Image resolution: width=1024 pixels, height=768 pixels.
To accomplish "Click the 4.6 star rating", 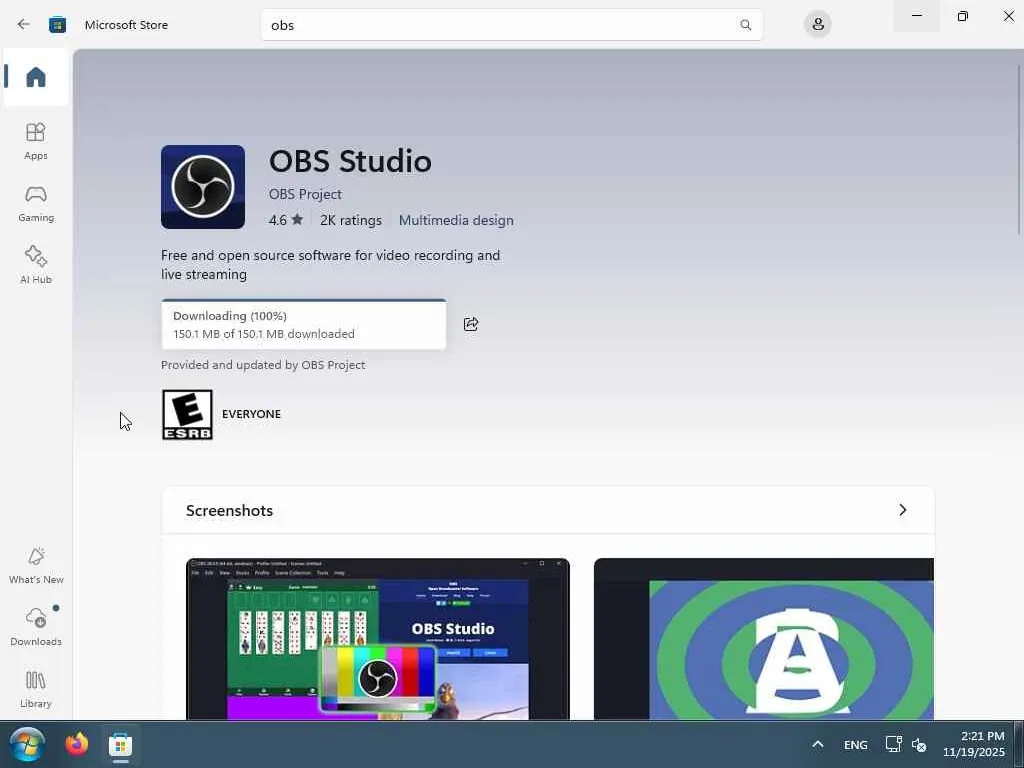I will [285, 220].
